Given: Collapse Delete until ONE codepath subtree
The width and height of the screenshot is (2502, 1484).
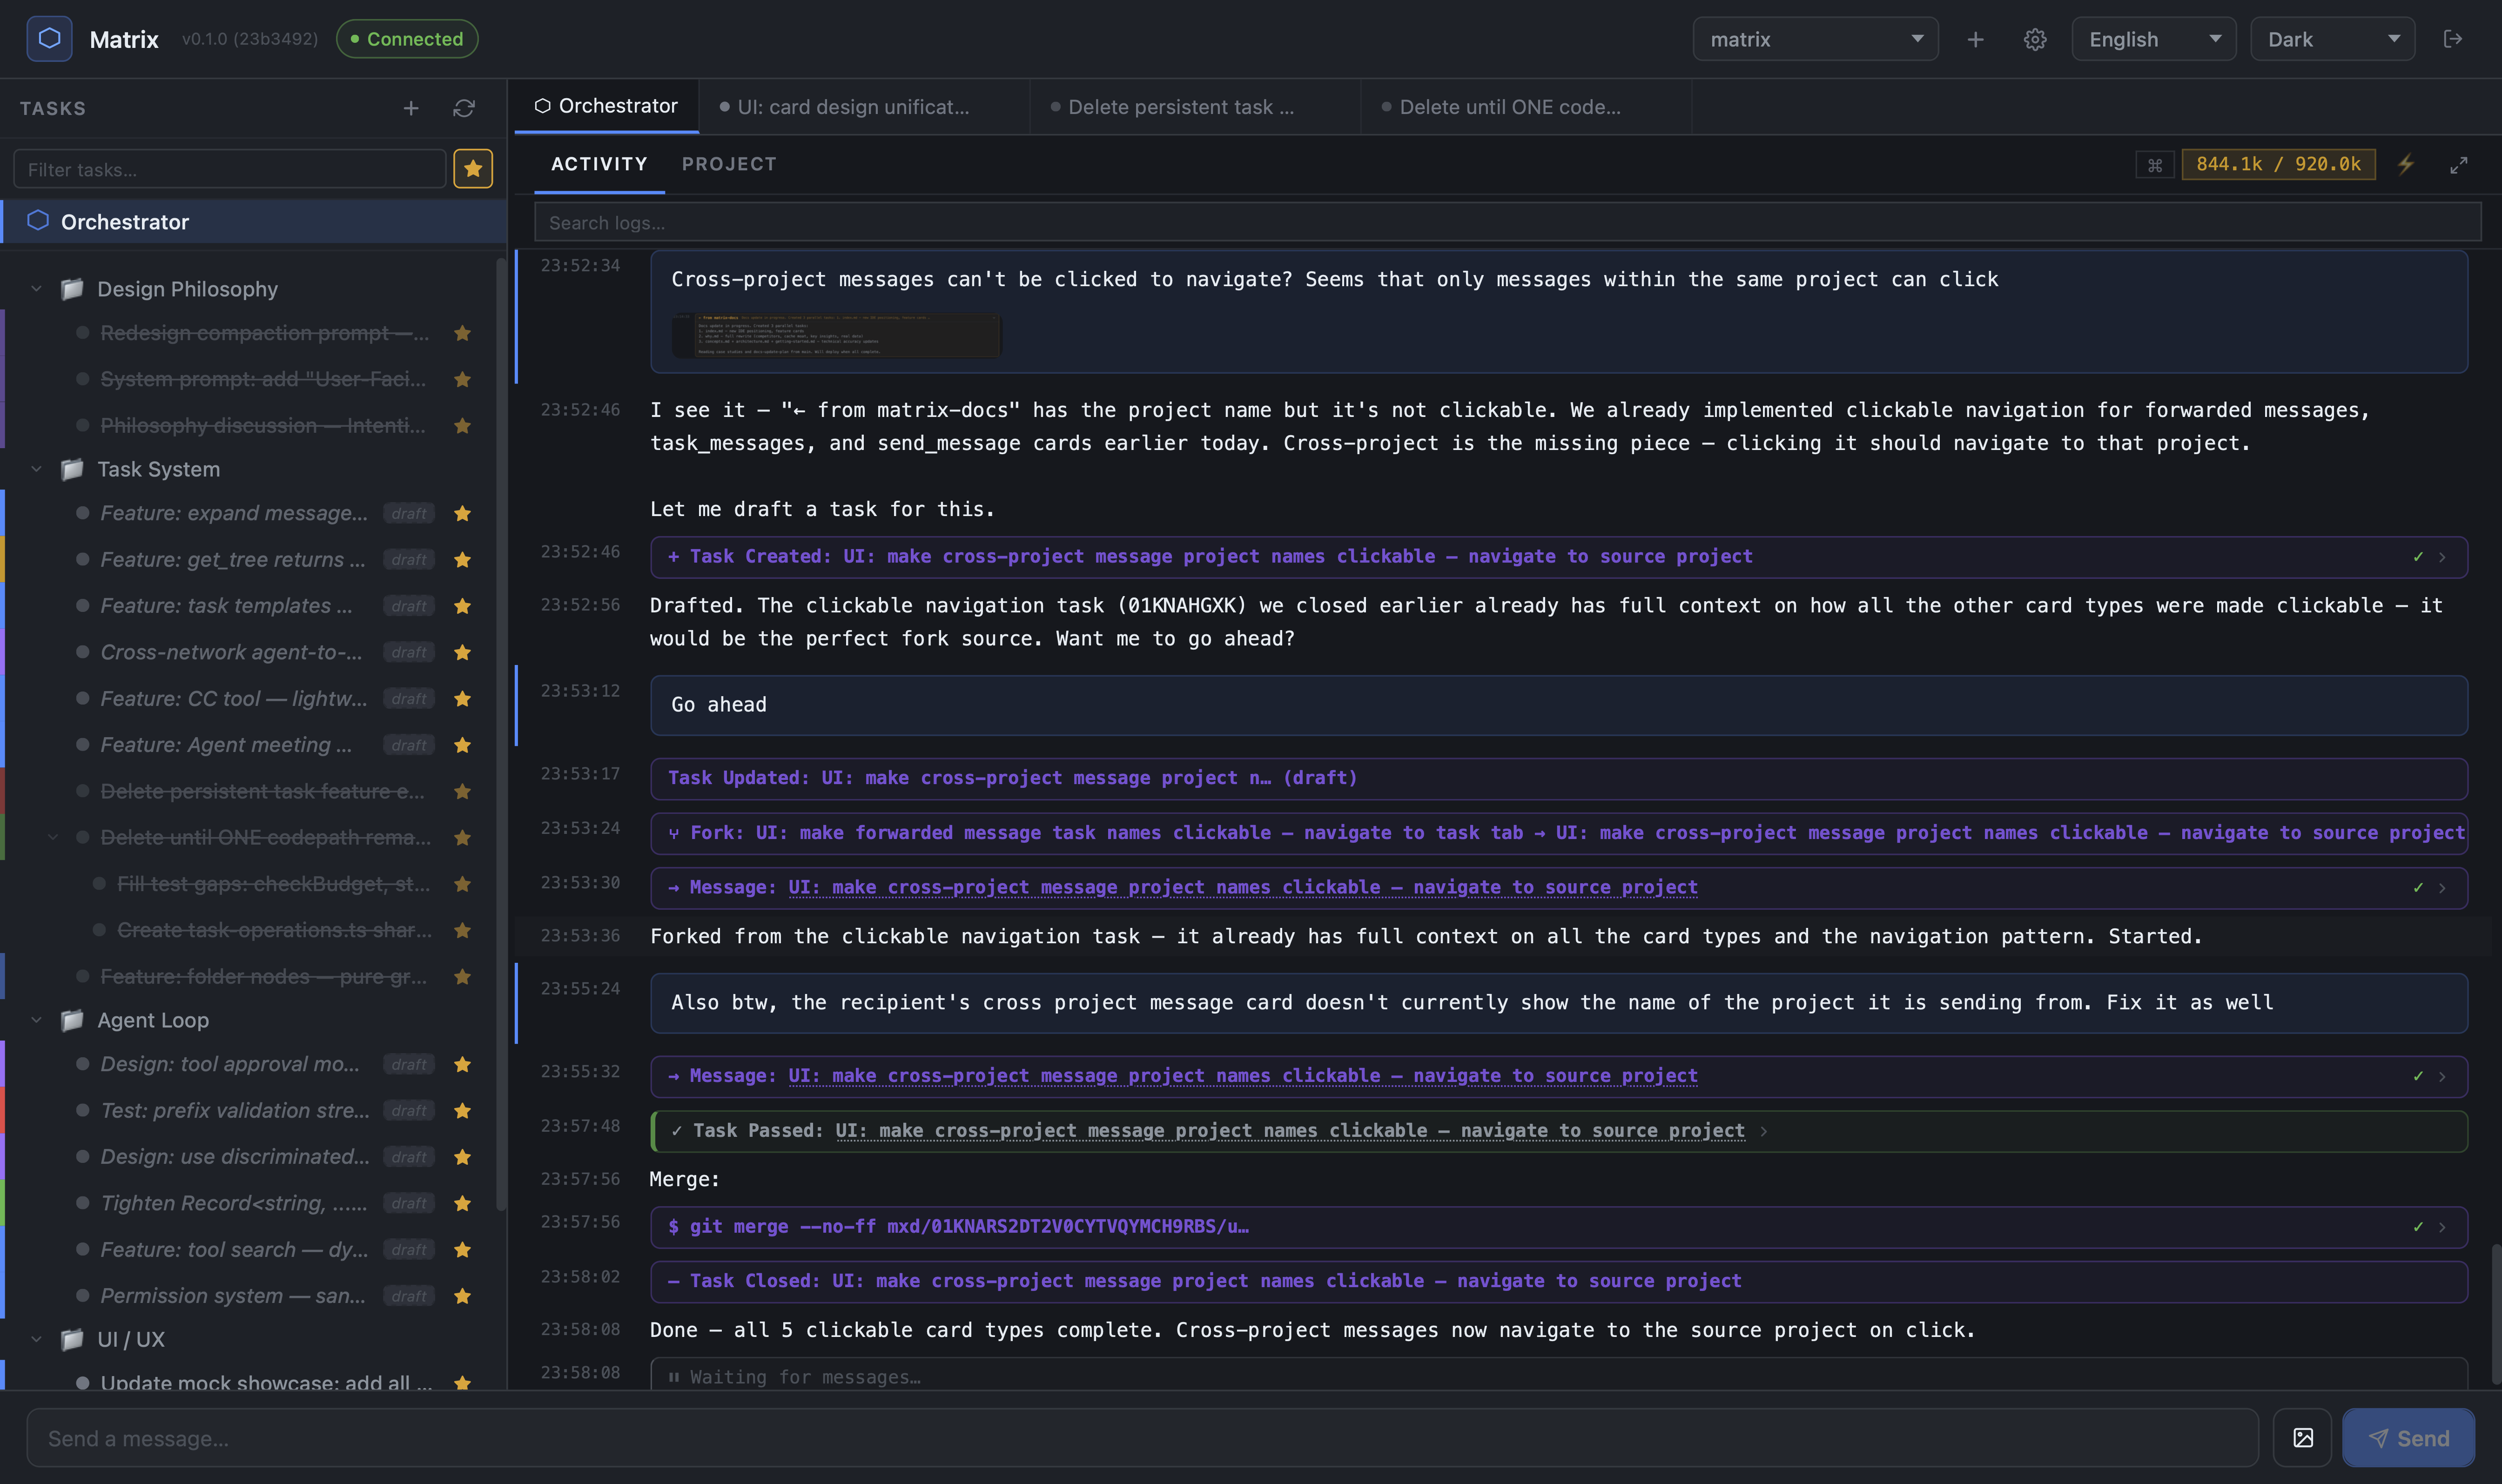Looking at the screenshot, I should [53, 837].
